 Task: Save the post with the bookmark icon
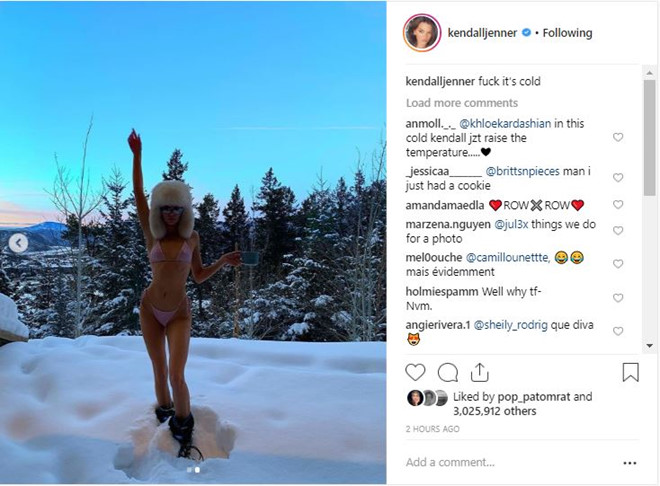pos(631,372)
